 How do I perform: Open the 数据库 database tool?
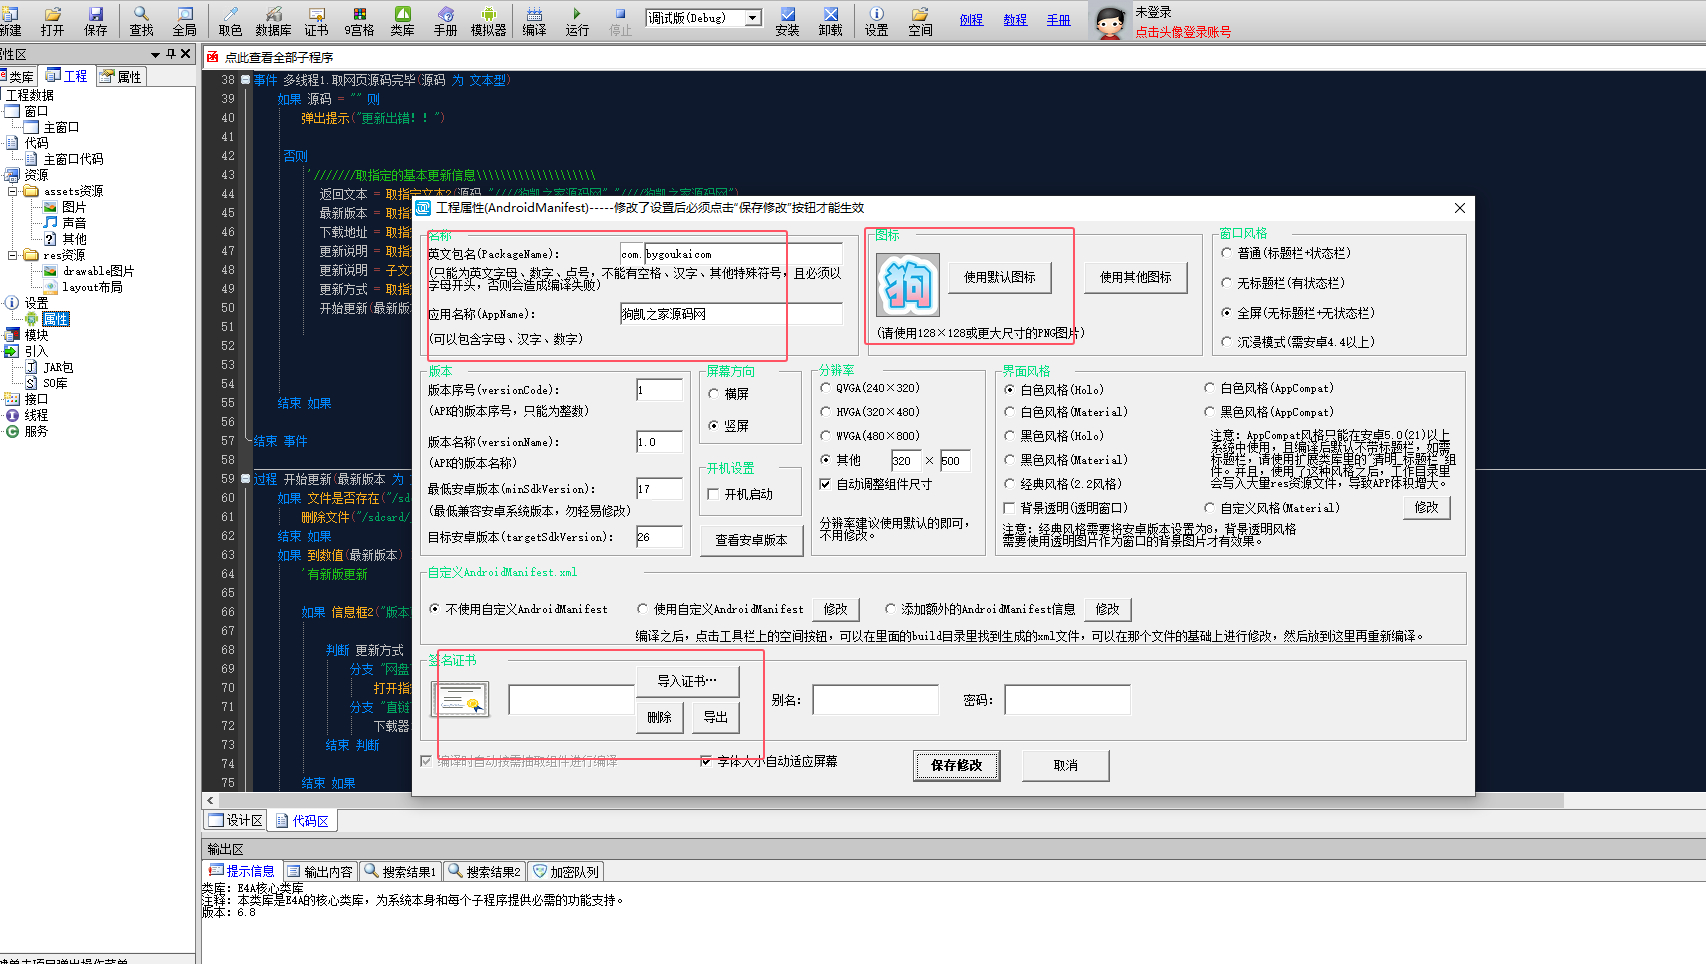(x=273, y=21)
